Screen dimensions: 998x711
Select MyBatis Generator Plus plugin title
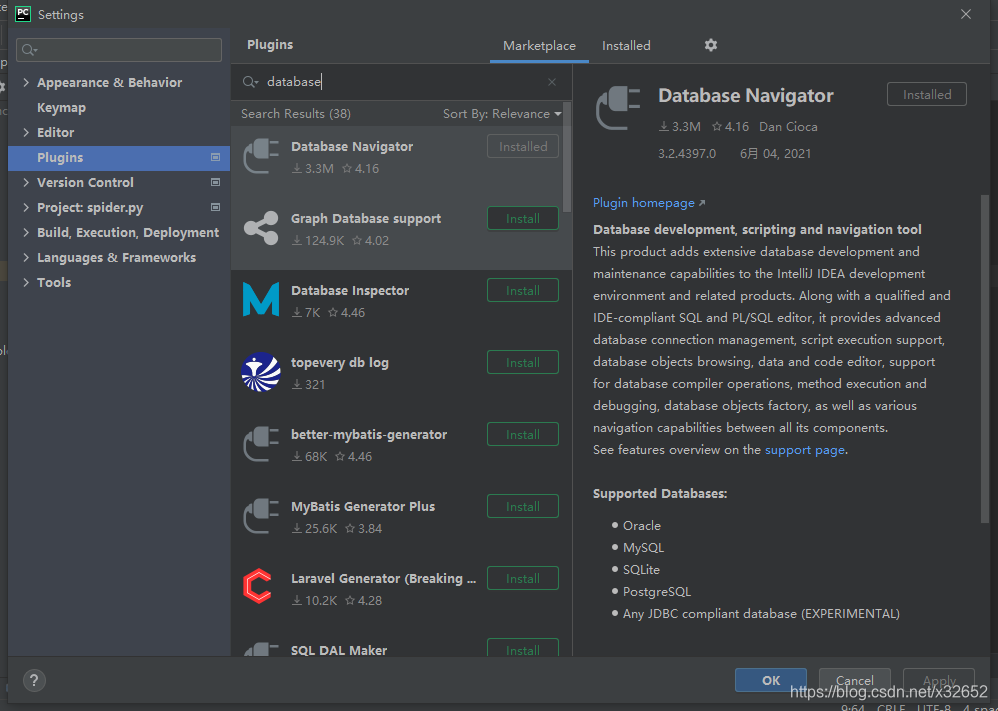coord(363,506)
